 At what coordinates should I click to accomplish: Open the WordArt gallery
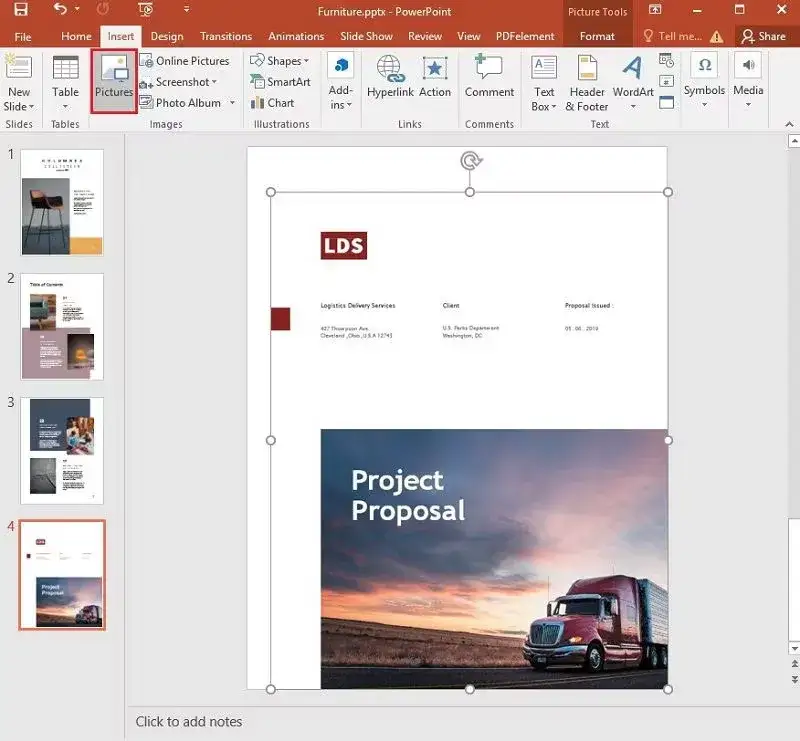(633, 83)
